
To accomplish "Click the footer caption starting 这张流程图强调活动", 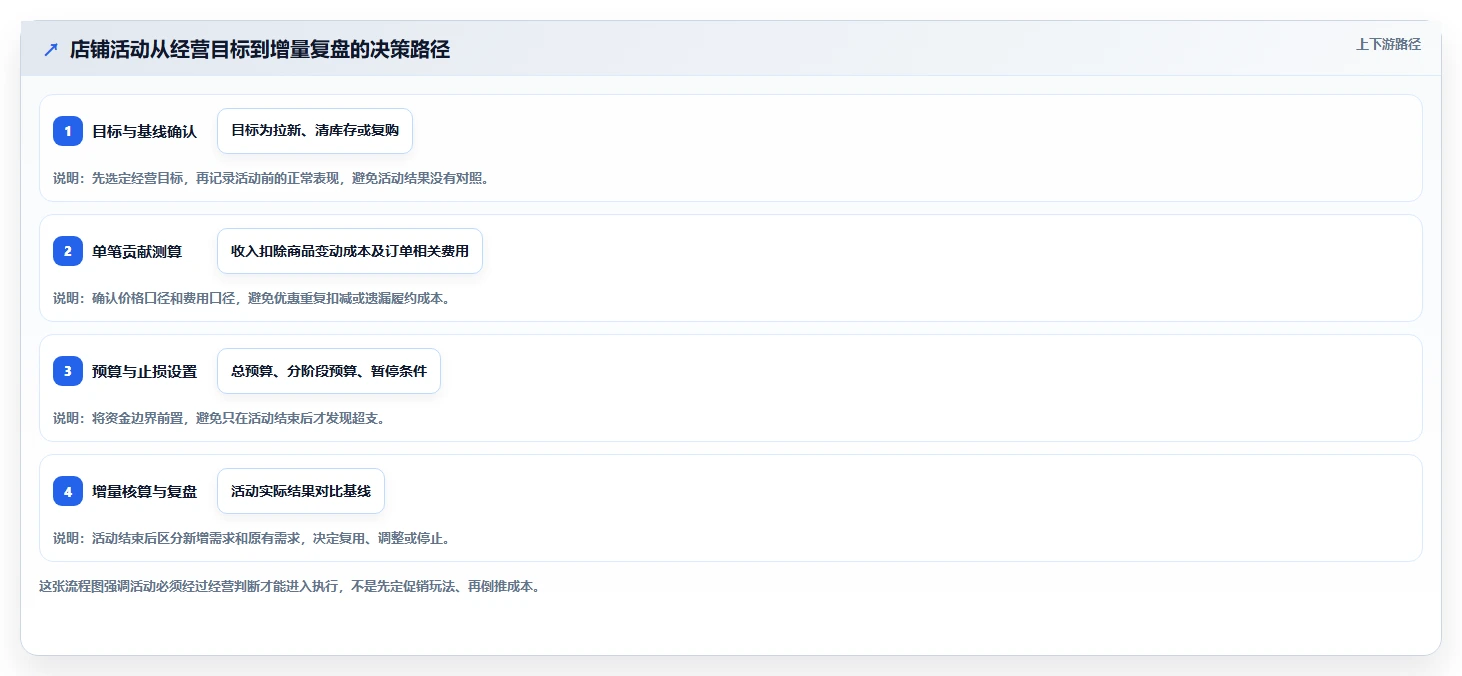I will click(x=290, y=586).
